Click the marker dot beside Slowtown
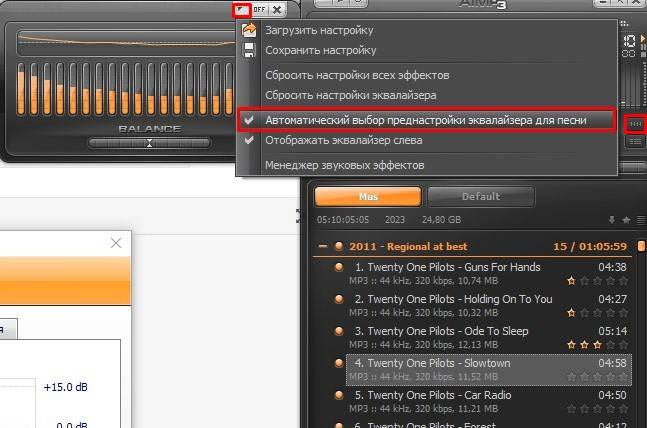The width and height of the screenshot is (647, 428). click(339, 363)
